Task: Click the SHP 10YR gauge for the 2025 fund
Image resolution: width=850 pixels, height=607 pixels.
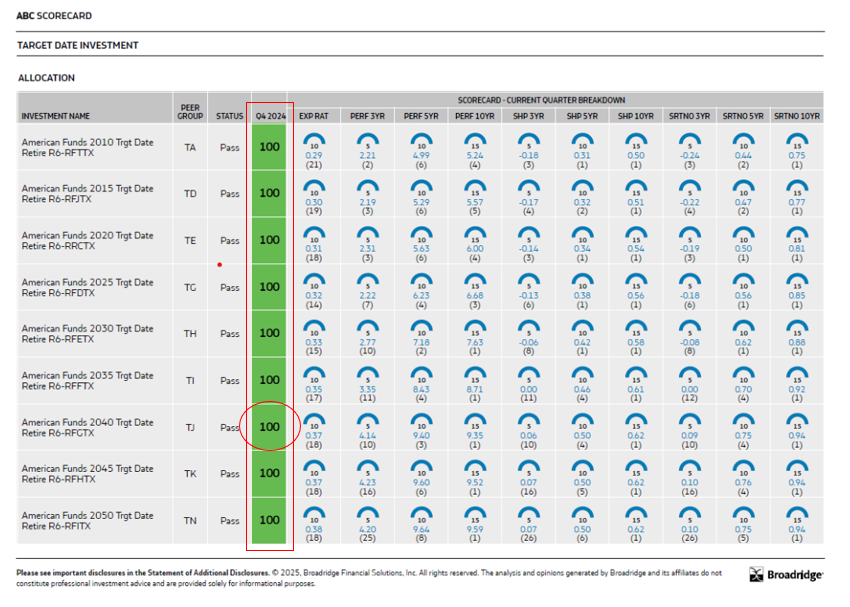Action: pos(636,281)
